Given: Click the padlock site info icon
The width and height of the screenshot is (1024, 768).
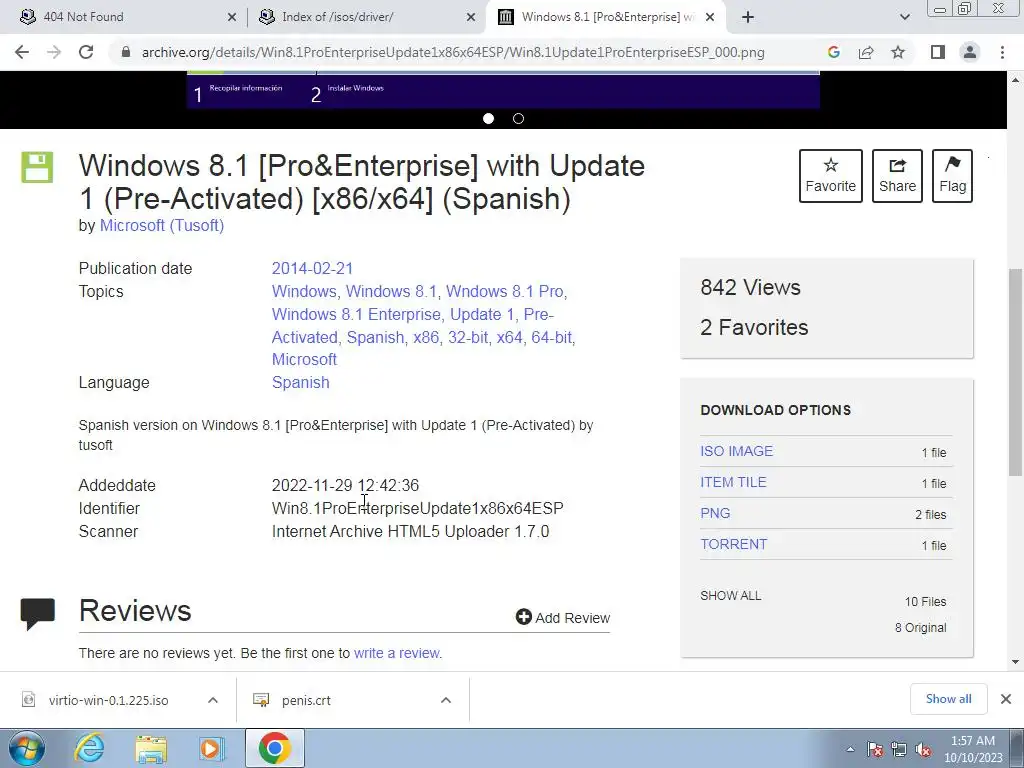Looking at the screenshot, I should [x=126, y=52].
